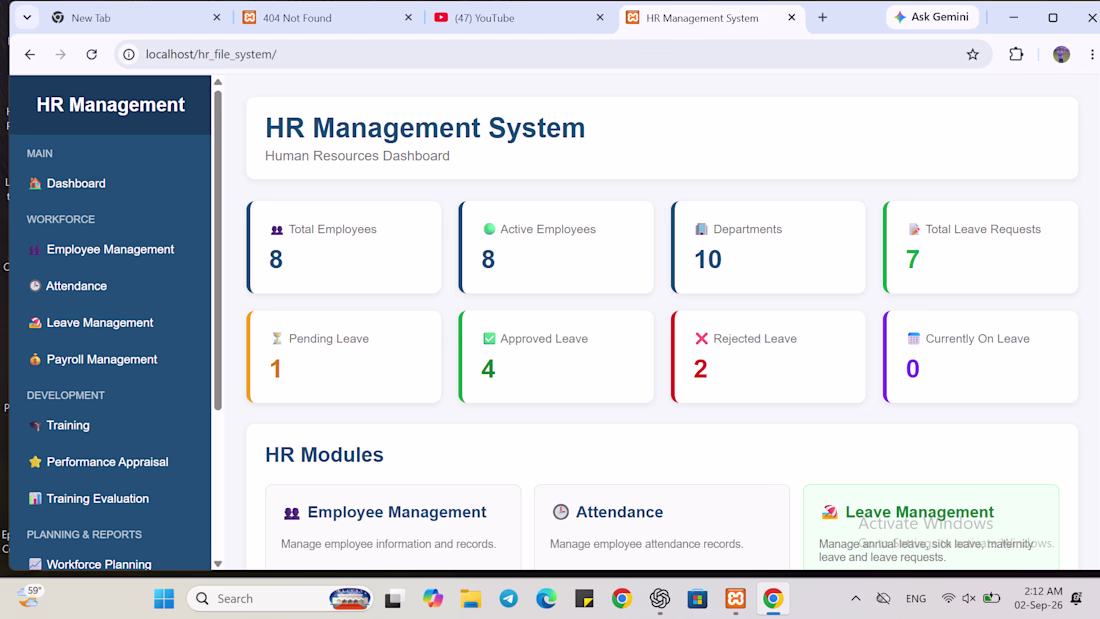Go back to the previous page
The height and width of the screenshot is (619, 1100).
[29, 54]
